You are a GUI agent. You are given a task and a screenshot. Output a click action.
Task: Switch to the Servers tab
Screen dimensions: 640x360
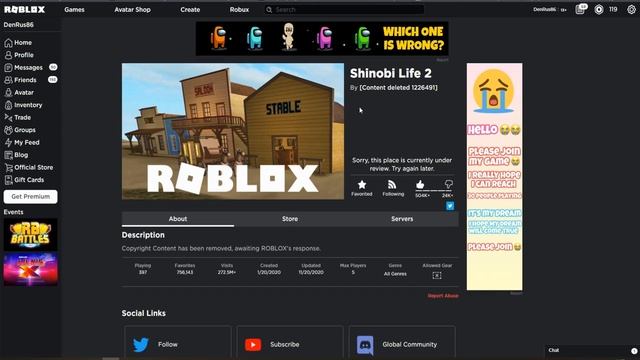(x=402, y=219)
